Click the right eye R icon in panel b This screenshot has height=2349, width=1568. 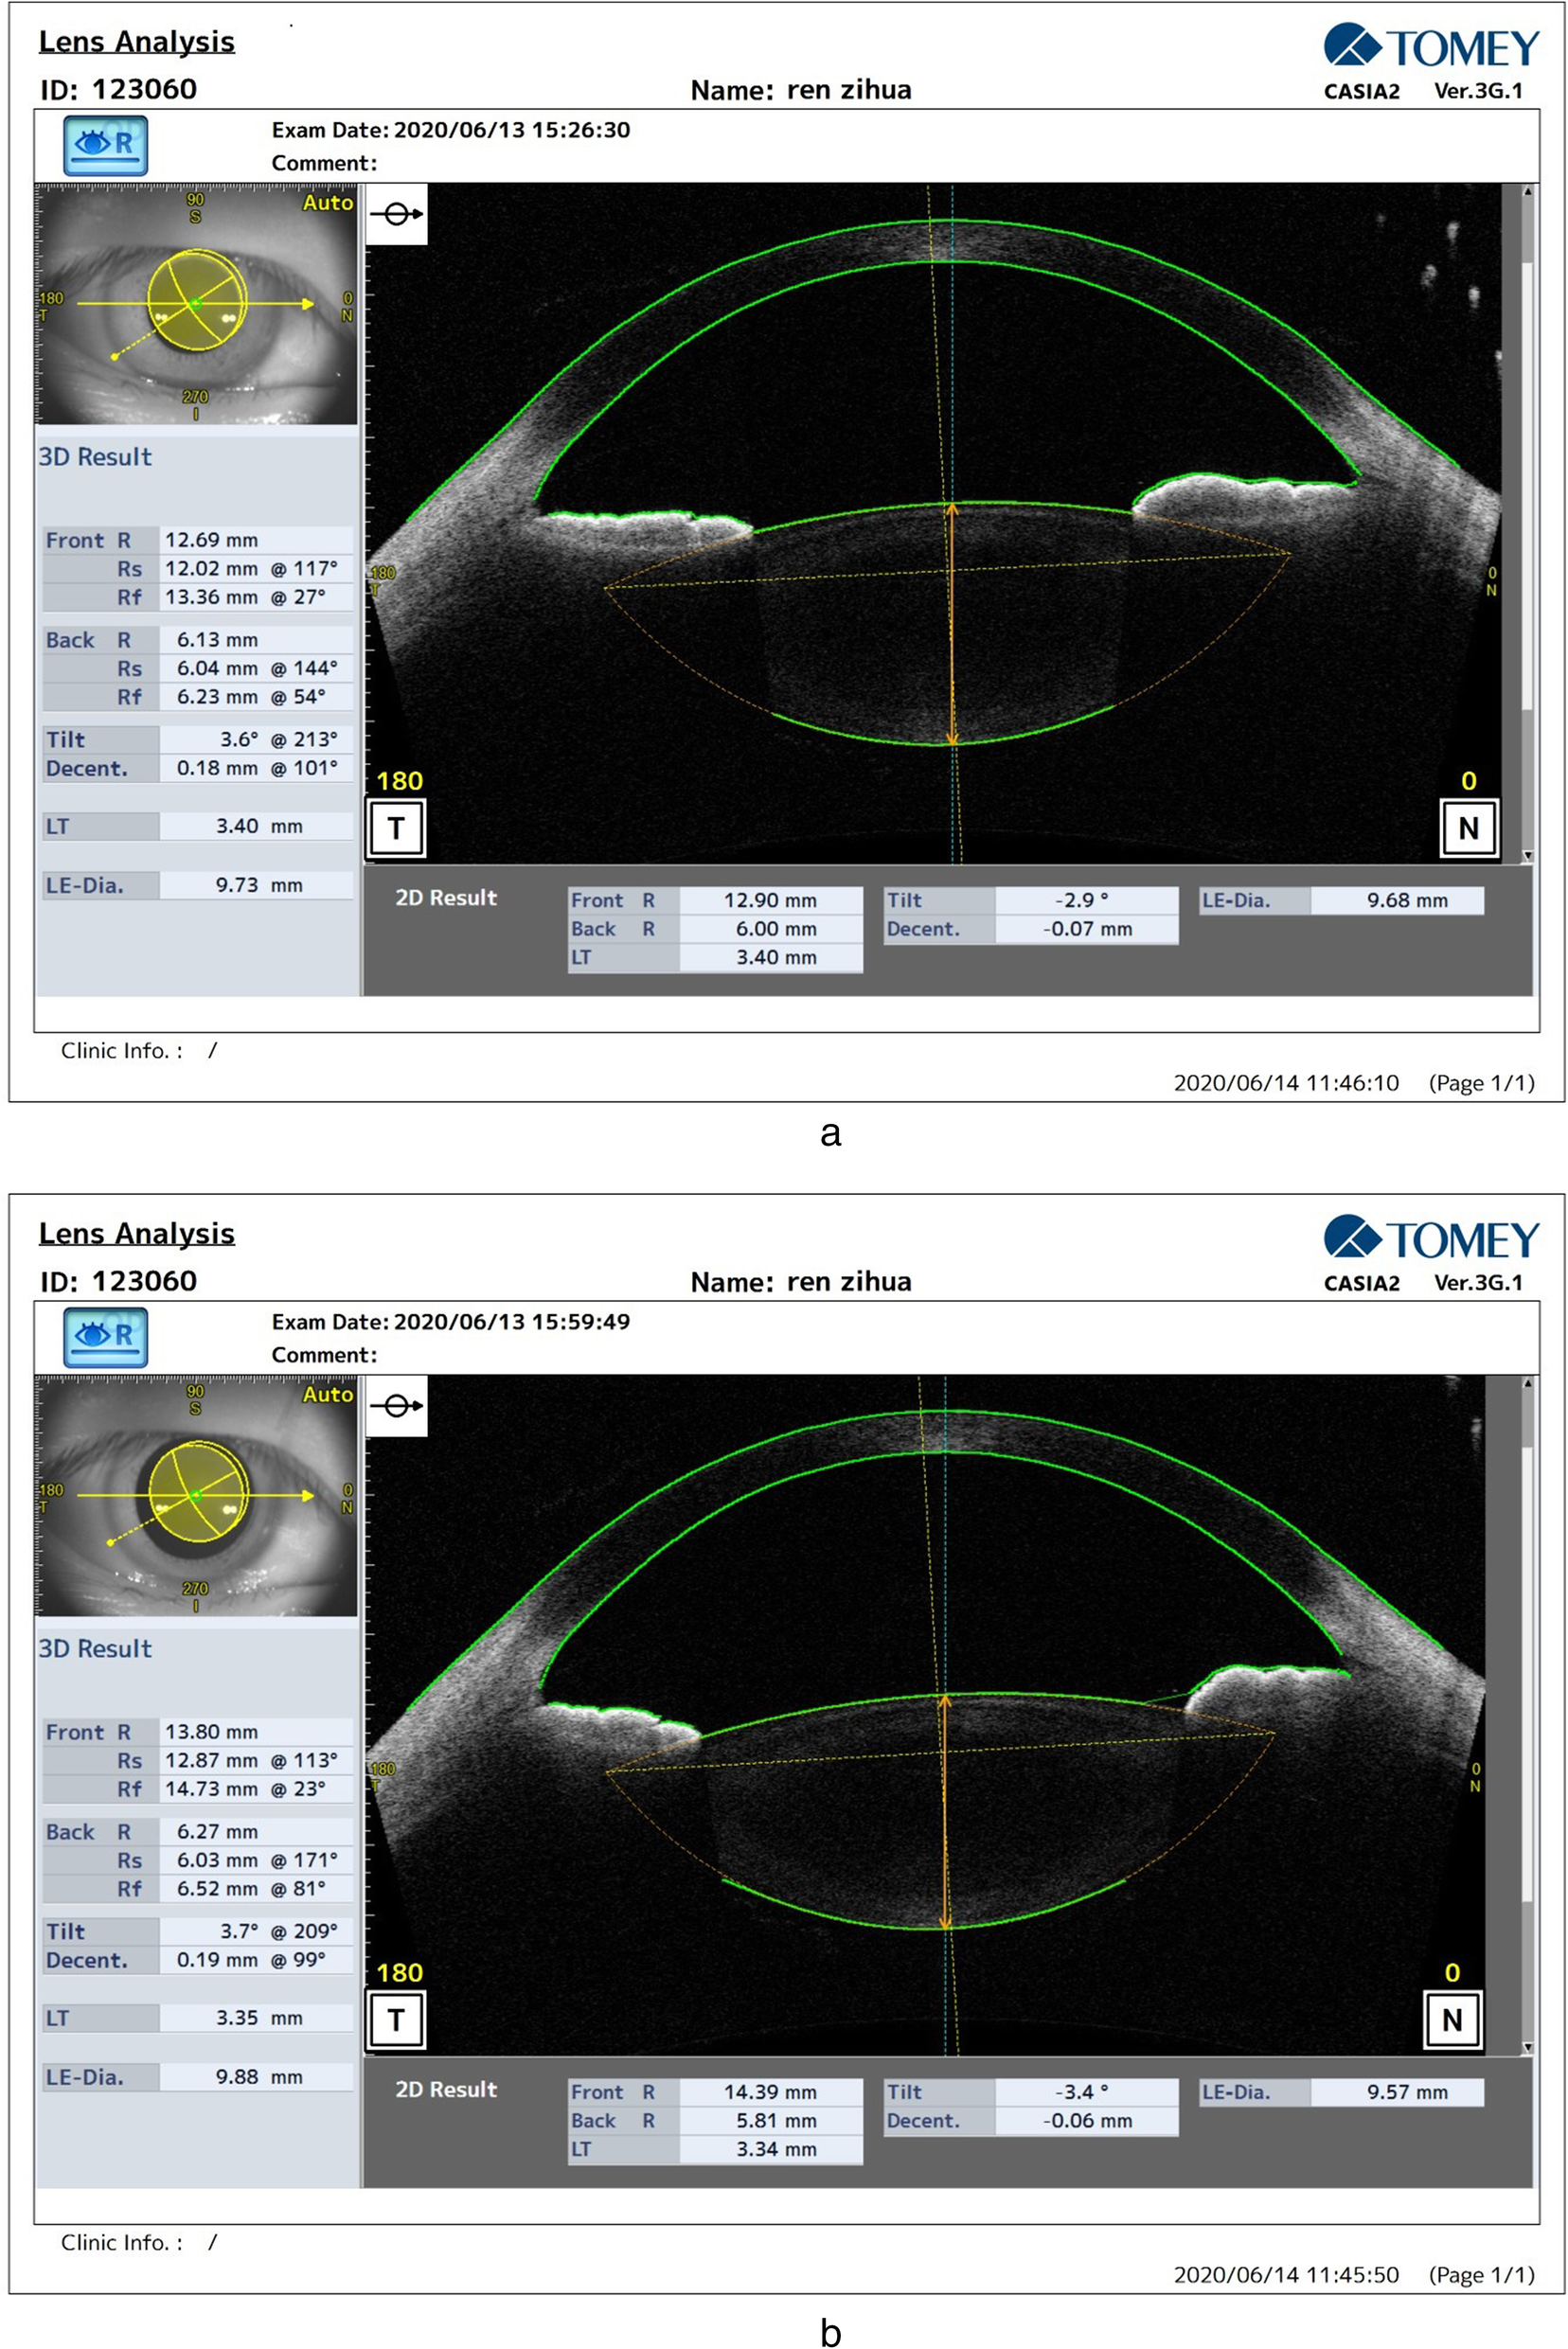point(106,1337)
